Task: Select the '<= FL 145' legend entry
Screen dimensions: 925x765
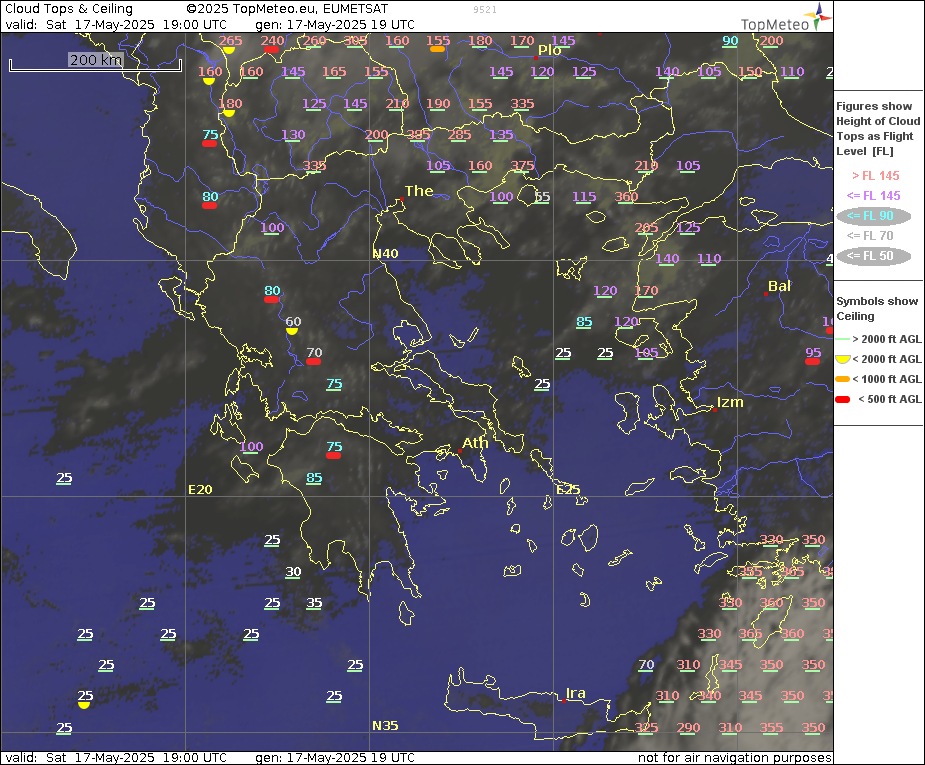Action: [873, 196]
